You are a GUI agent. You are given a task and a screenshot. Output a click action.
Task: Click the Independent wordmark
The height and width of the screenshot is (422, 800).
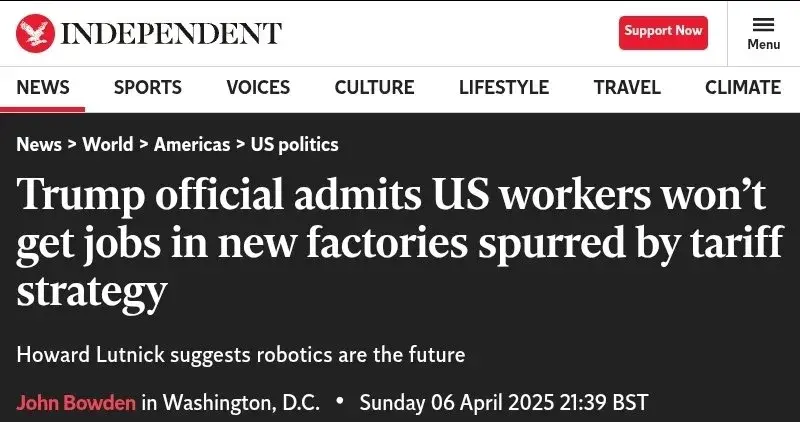click(x=171, y=33)
